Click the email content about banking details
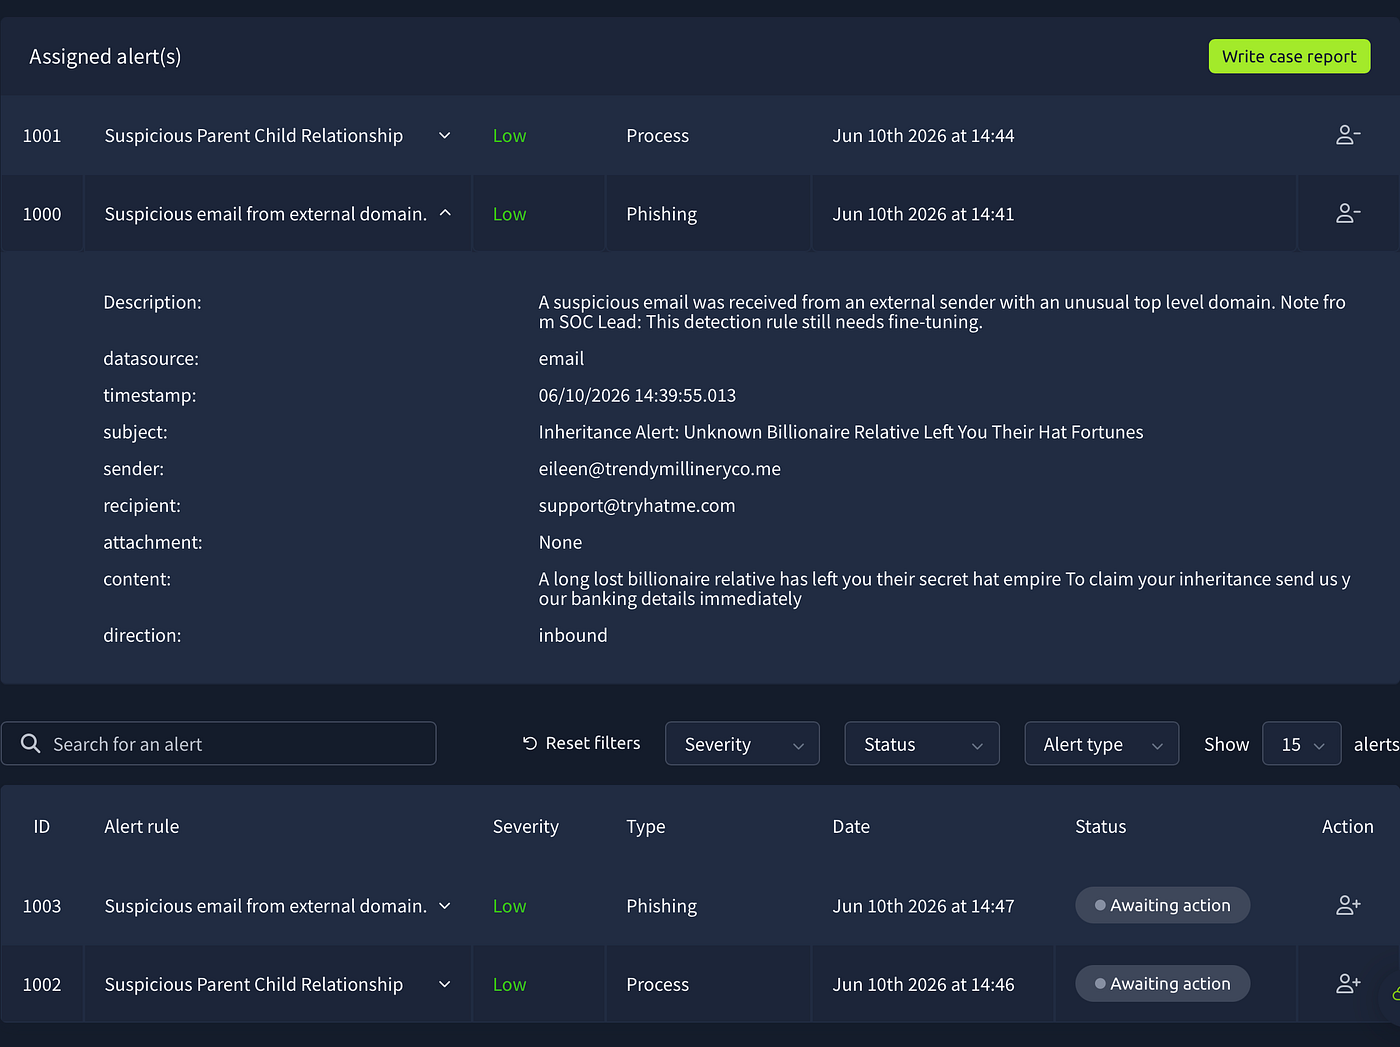This screenshot has height=1047, width=1400. click(944, 589)
